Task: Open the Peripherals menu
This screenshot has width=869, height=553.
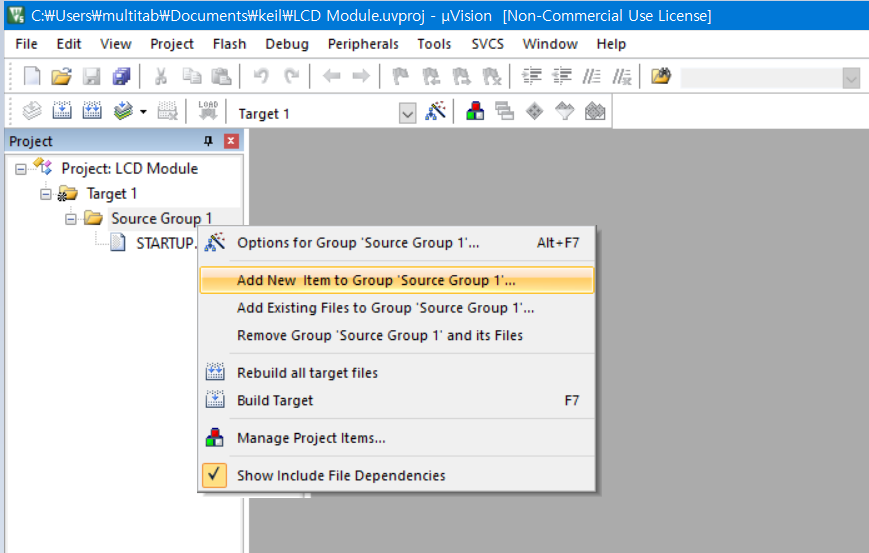Action: (x=363, y=44)
